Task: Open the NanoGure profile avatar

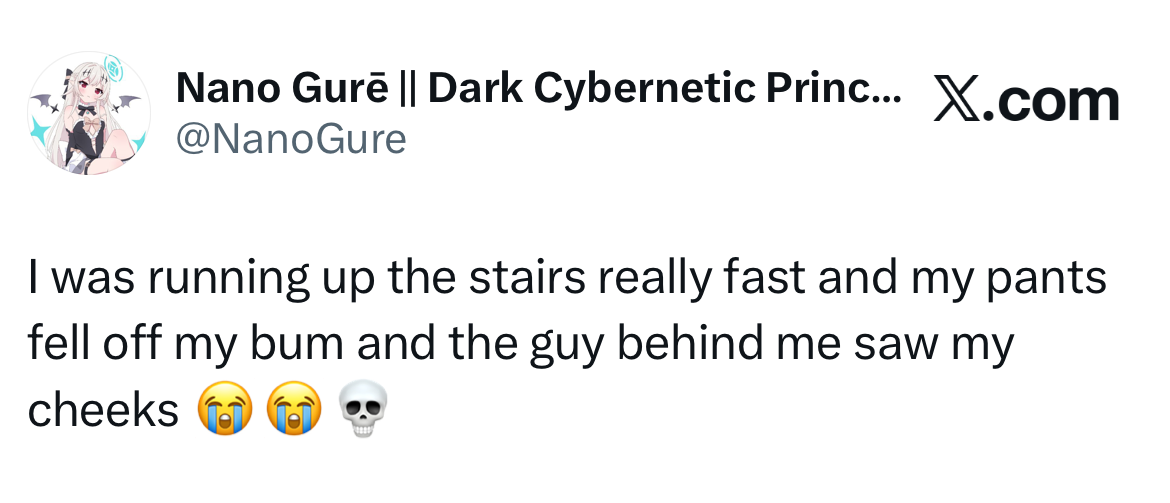Action: click(x=89, y=113)
